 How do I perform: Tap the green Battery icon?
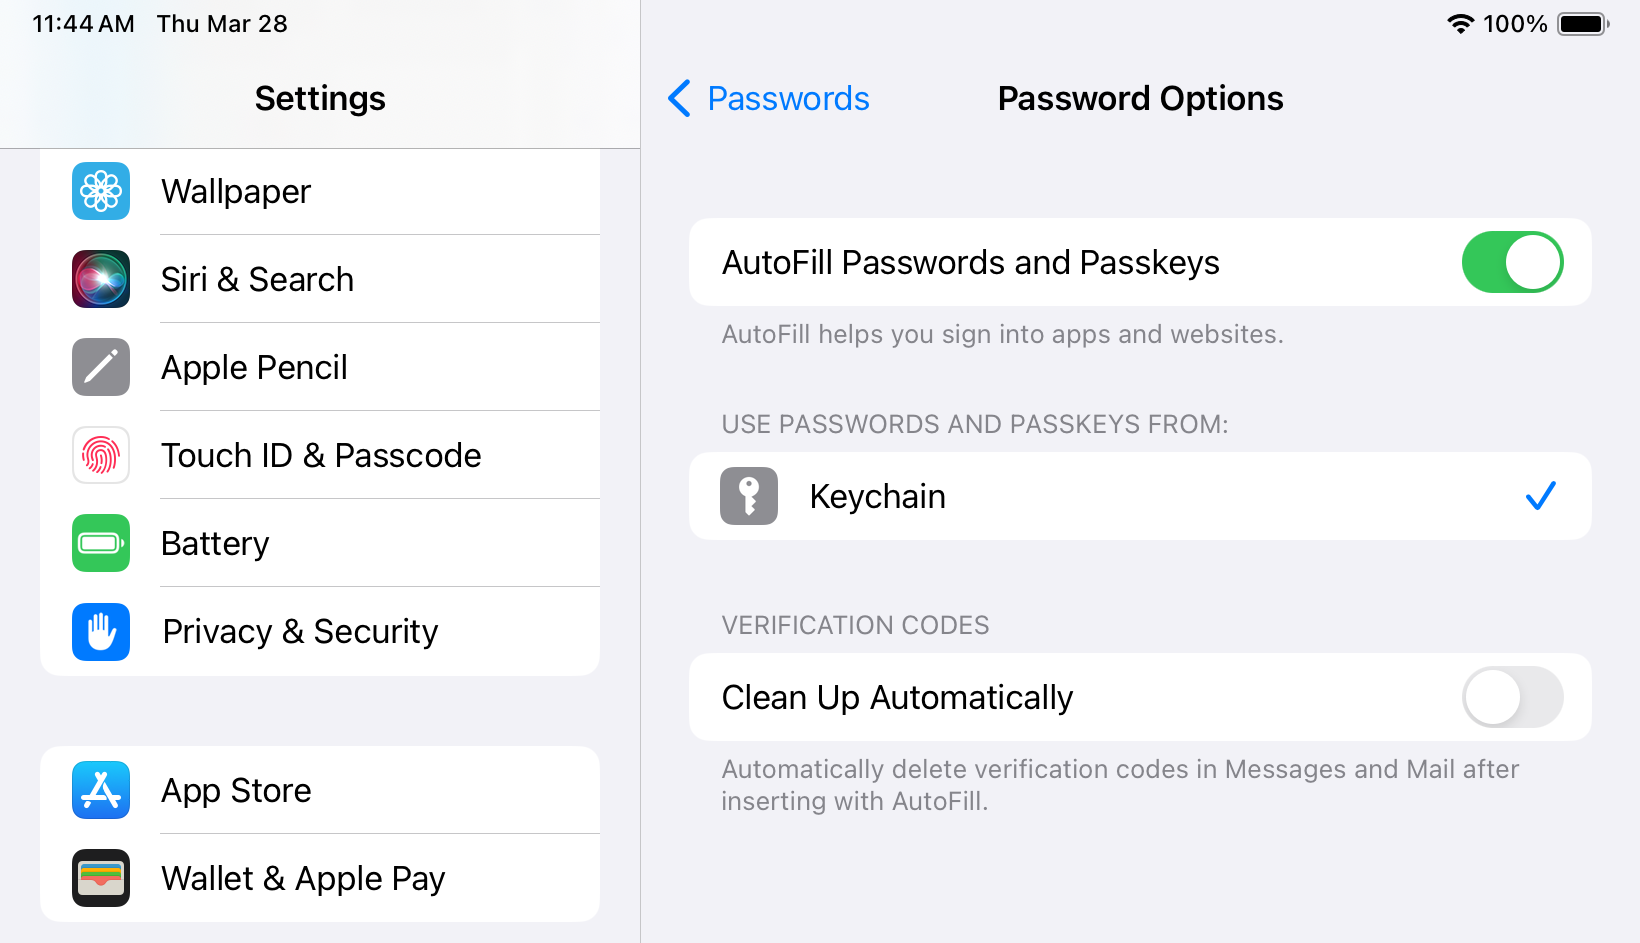pyautogui.click(x=101, y=543)
